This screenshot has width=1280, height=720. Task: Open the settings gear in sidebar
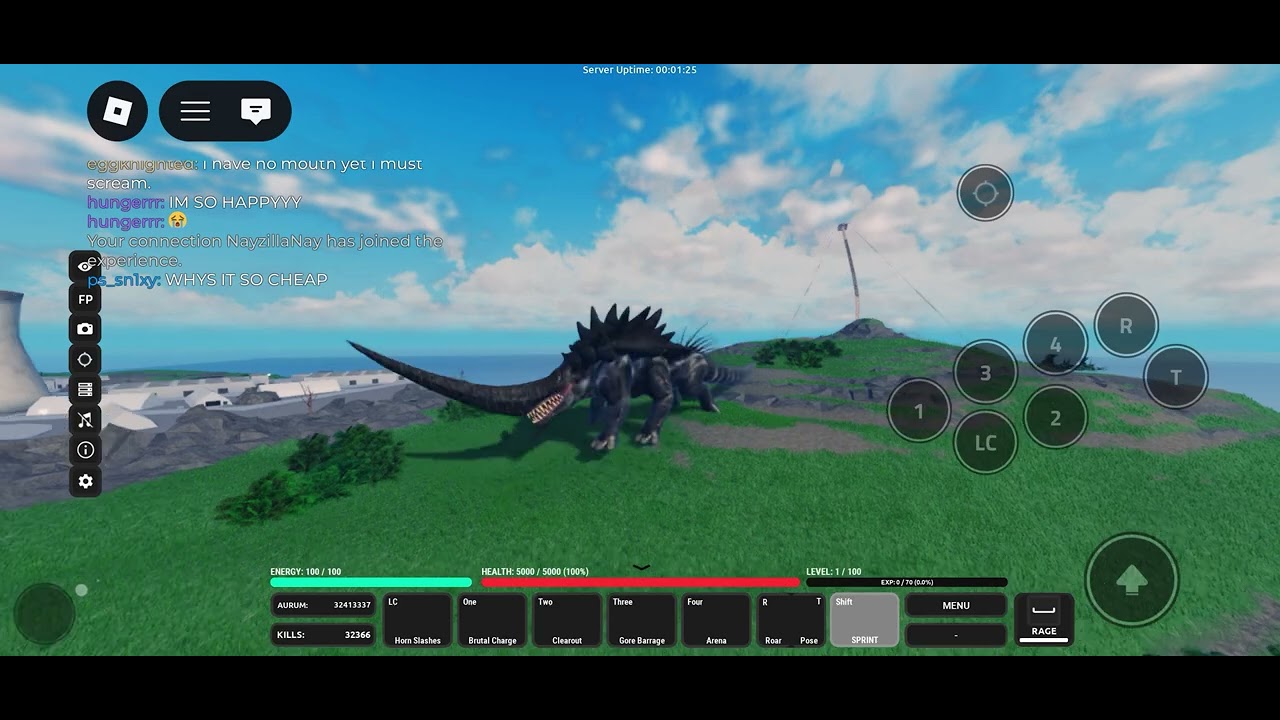pos(85,481)
